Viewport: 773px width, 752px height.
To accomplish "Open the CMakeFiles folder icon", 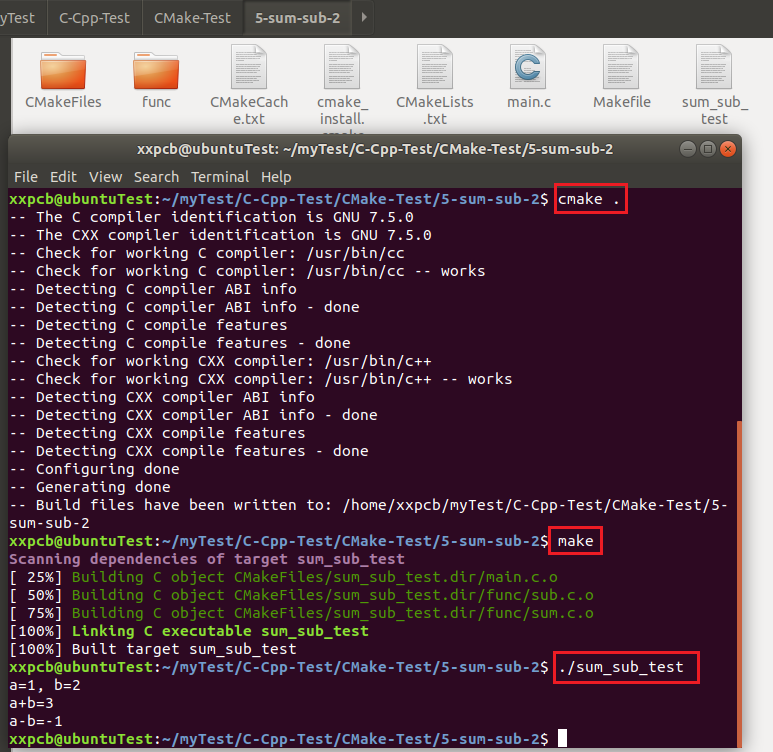I will coord(63,71).
